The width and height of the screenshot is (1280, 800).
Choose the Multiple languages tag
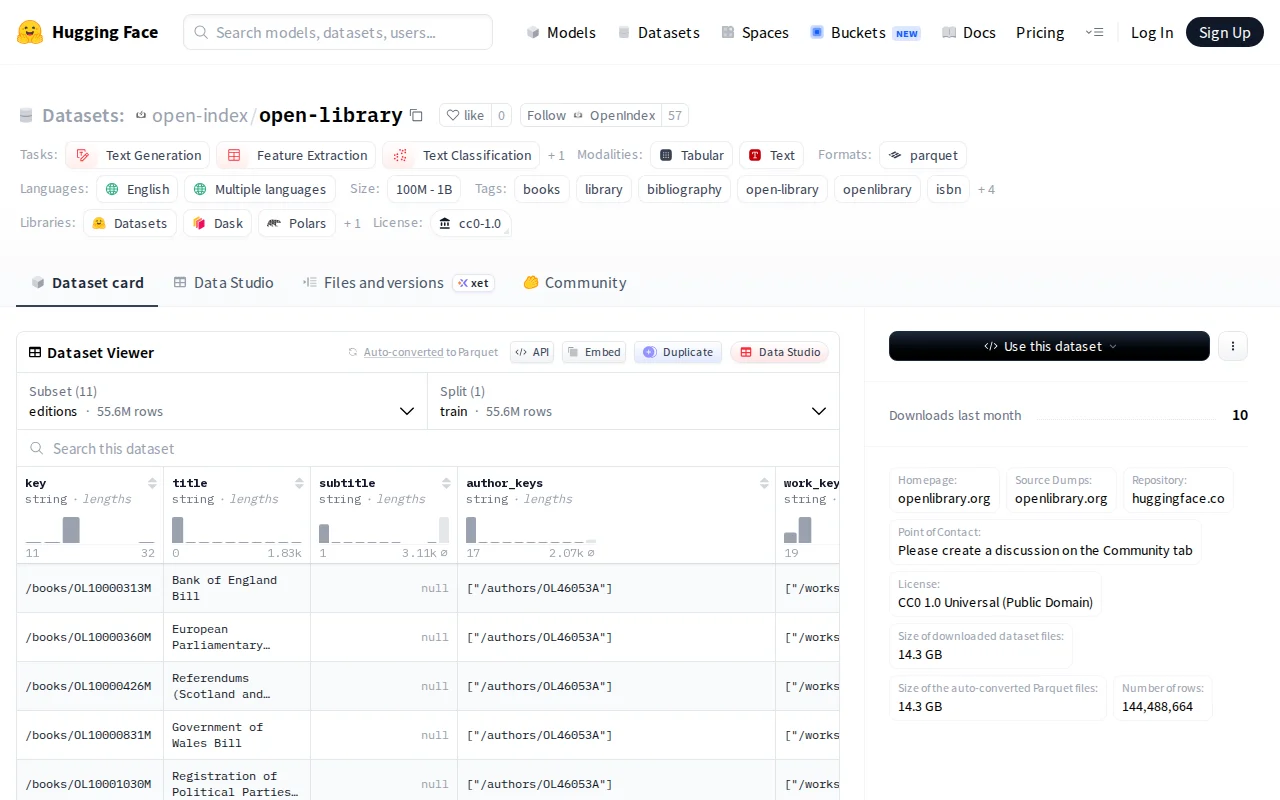[259, 189]
